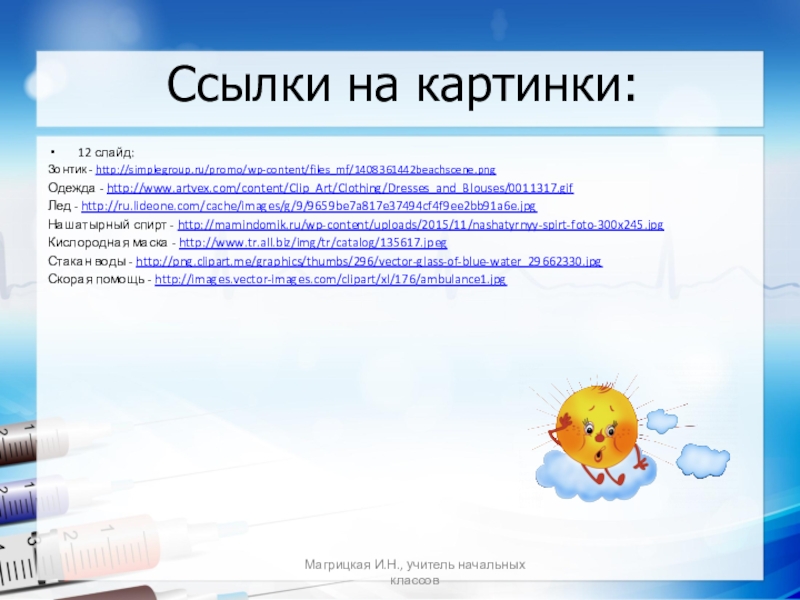The height and width of the screenshot is (600, 800).
Task: Select the slide title "Ссылки на картинки:"
Action: pyautogui.click(x=400, y=87)
